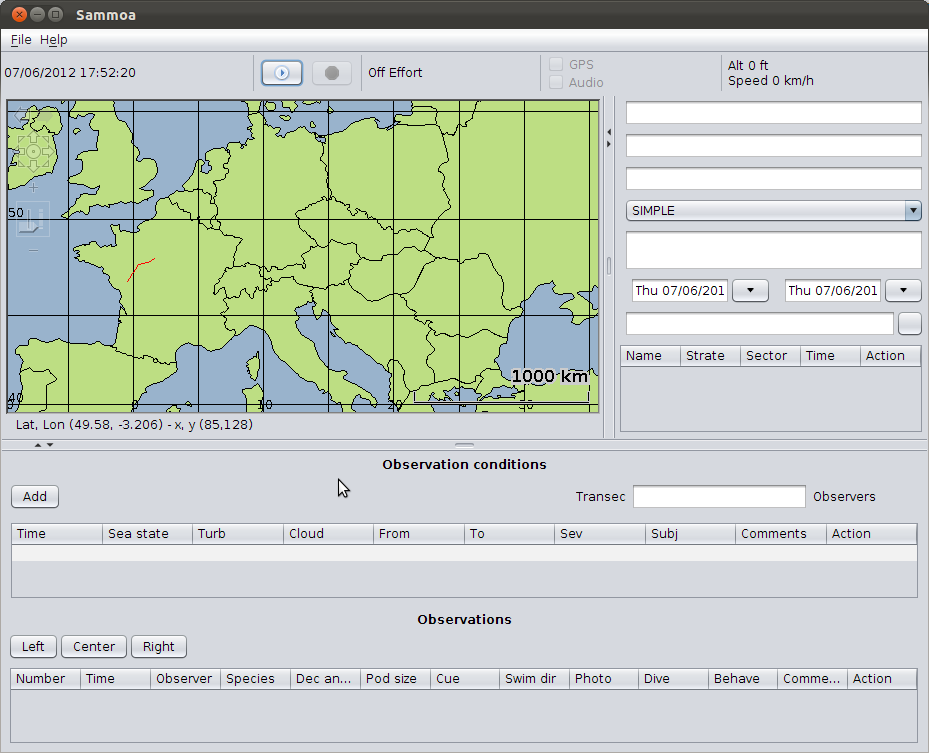Click up arrow on horizontal splitter

(38, 444)
